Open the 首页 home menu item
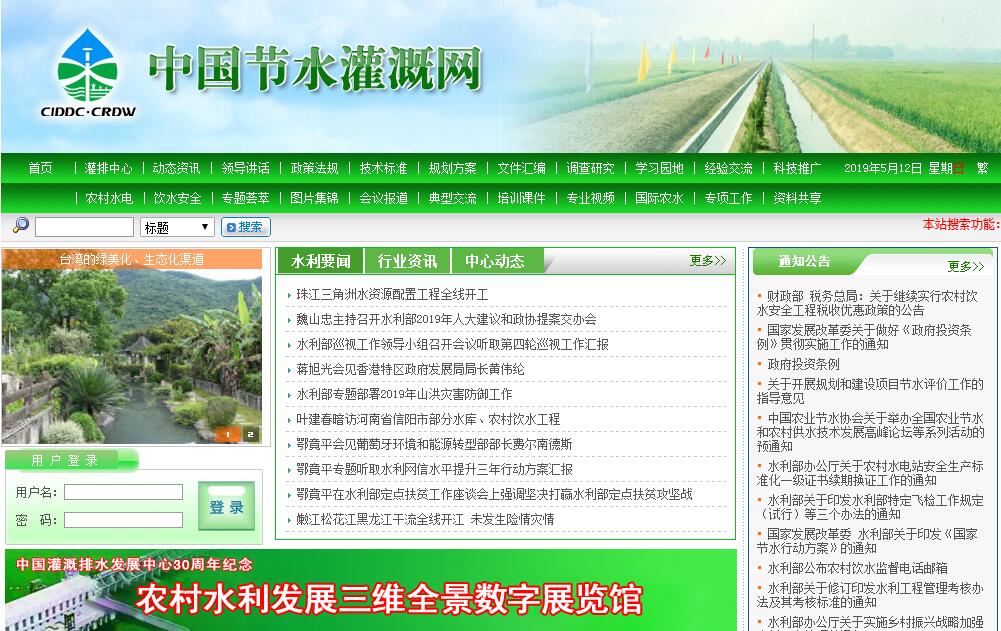Image resolution: width=1001 pixels, height=631 pixels. [x=40, y=168]
